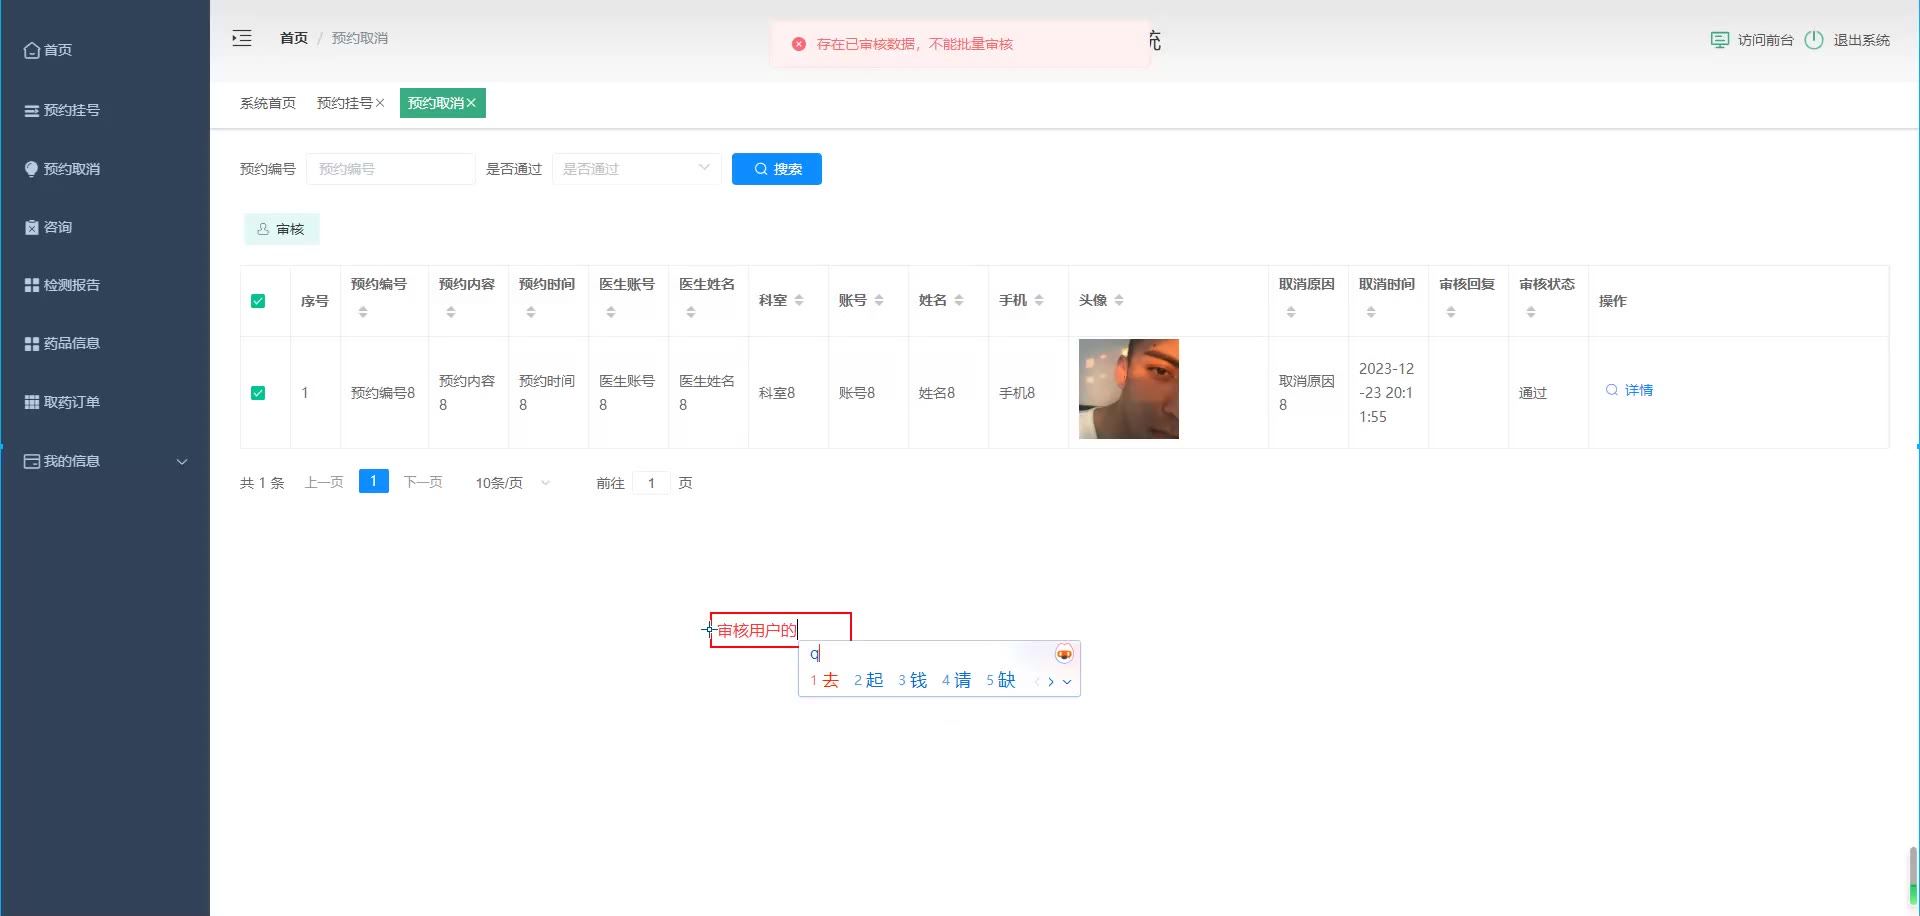The image size is (1920, 916).
Task: Sort by 预约编号 column arrows
Action: point(363,312)
